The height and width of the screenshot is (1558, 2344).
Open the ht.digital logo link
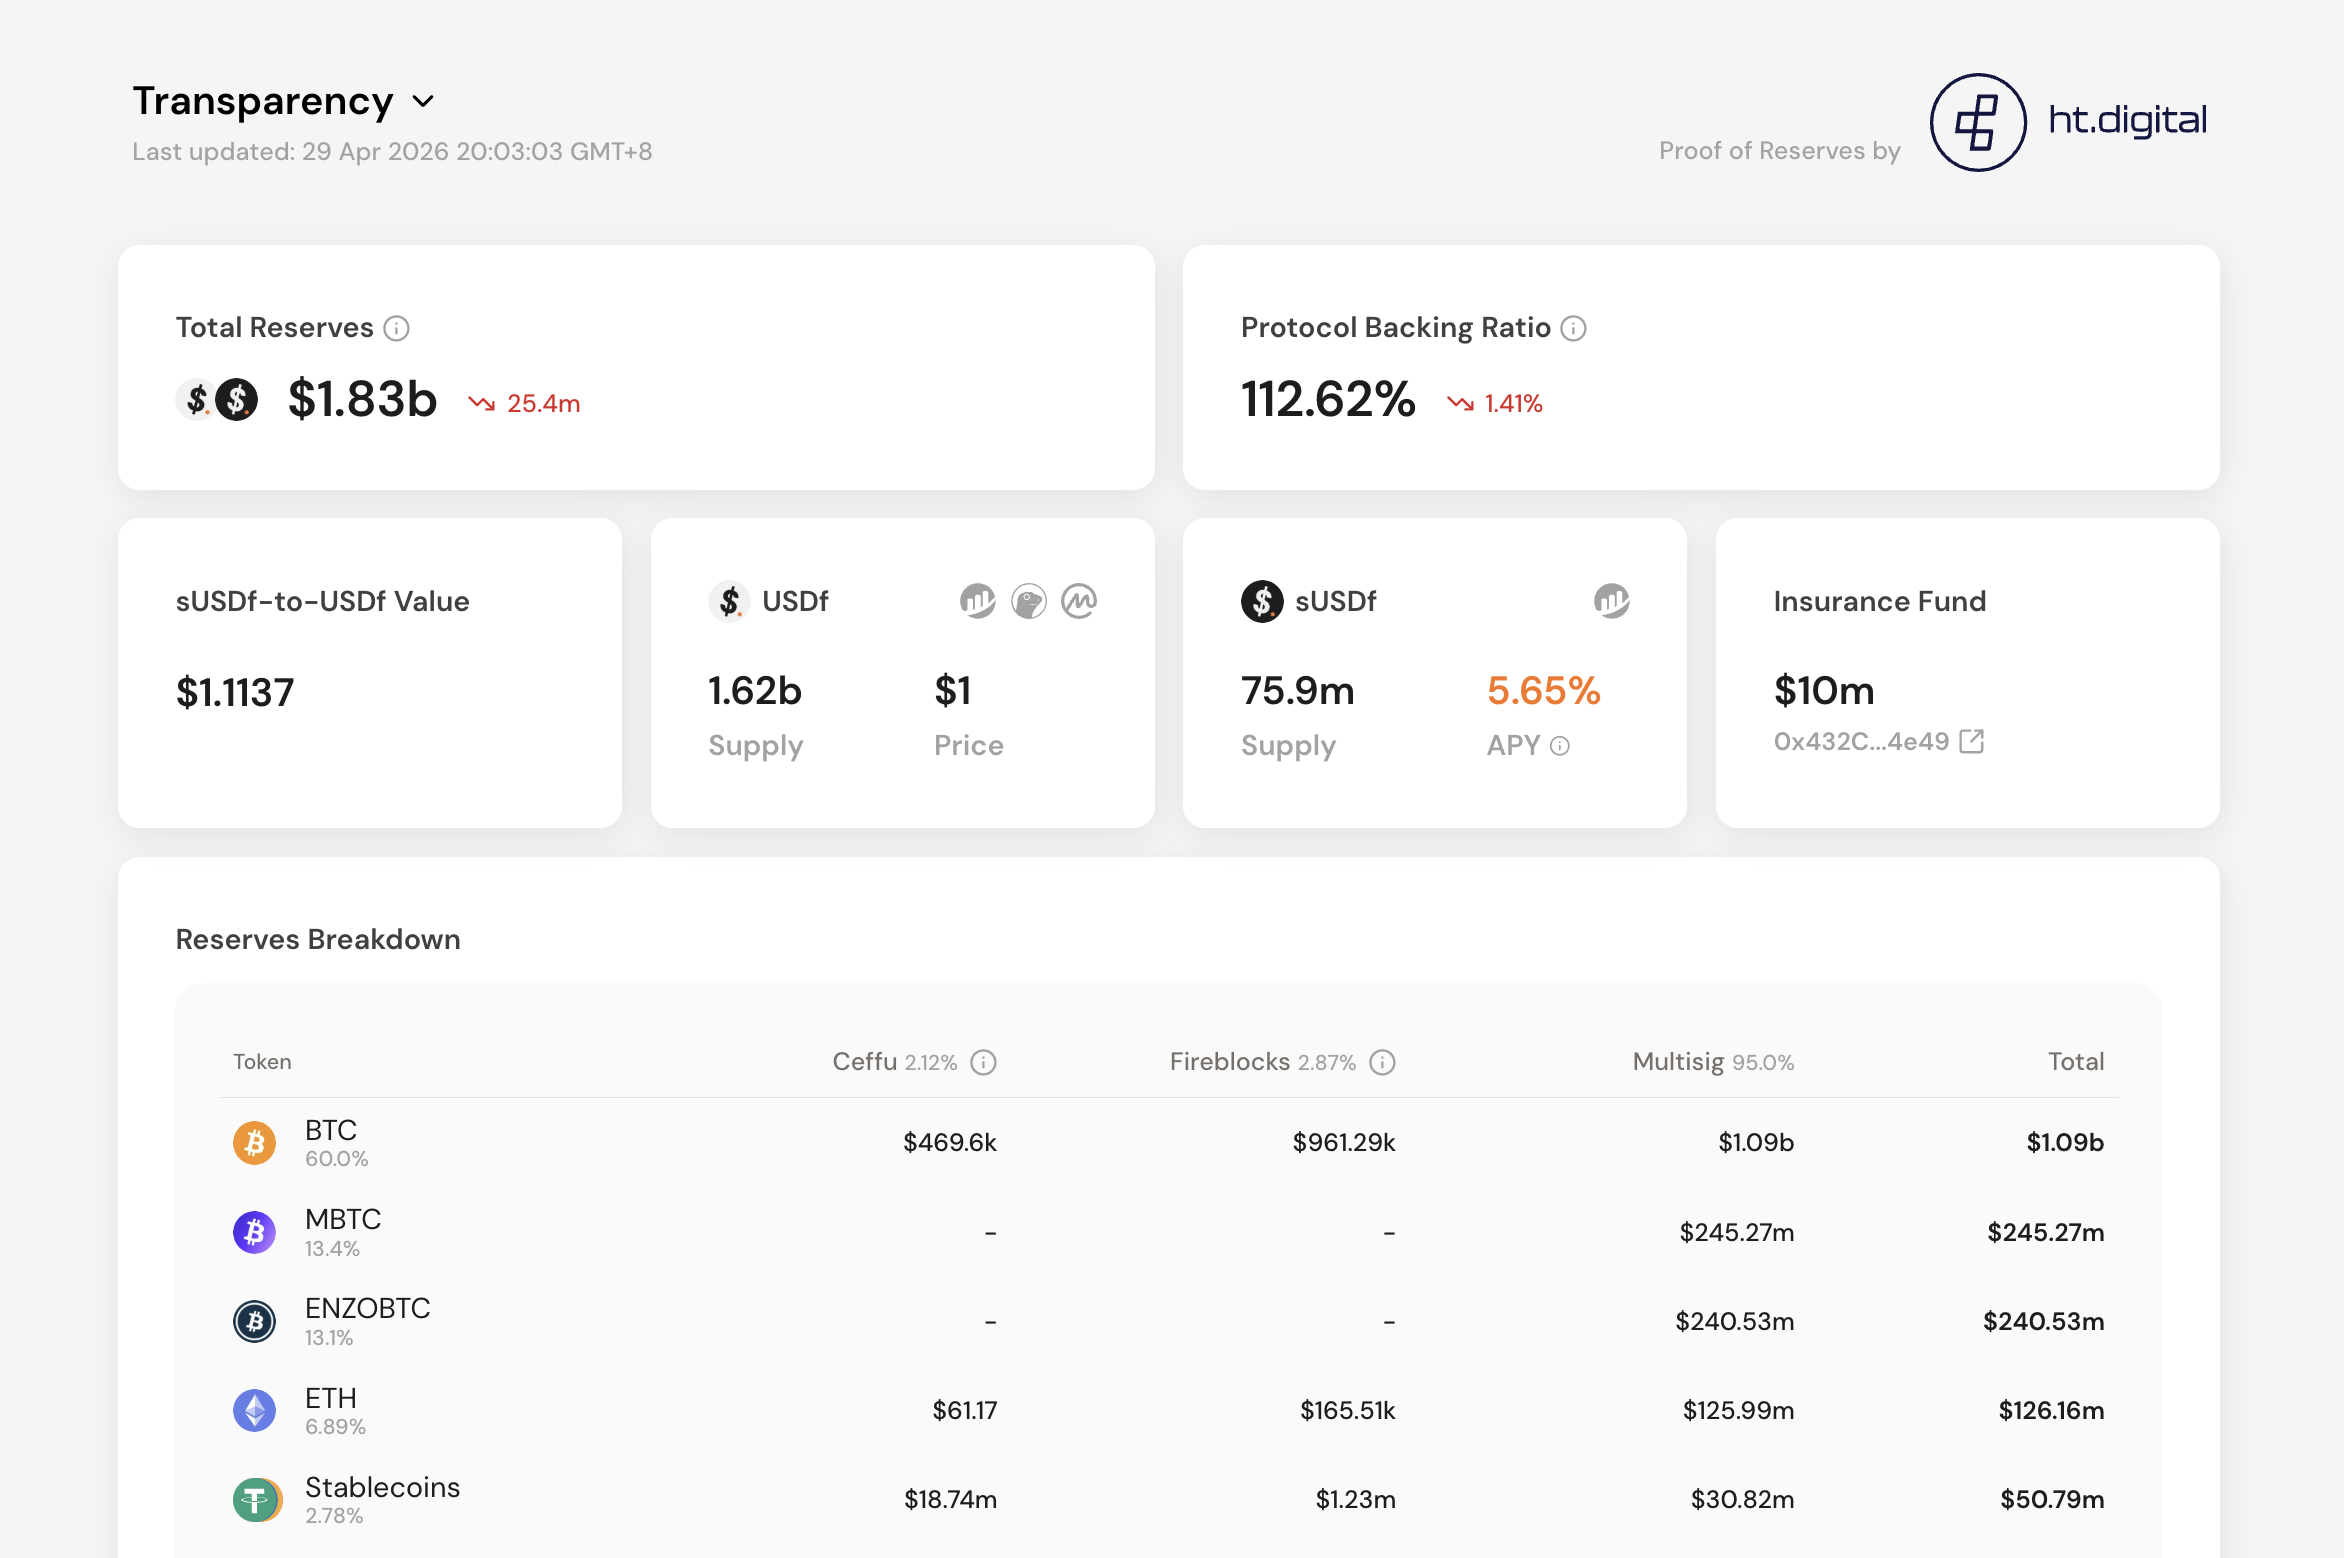[x=2068, y=122]
